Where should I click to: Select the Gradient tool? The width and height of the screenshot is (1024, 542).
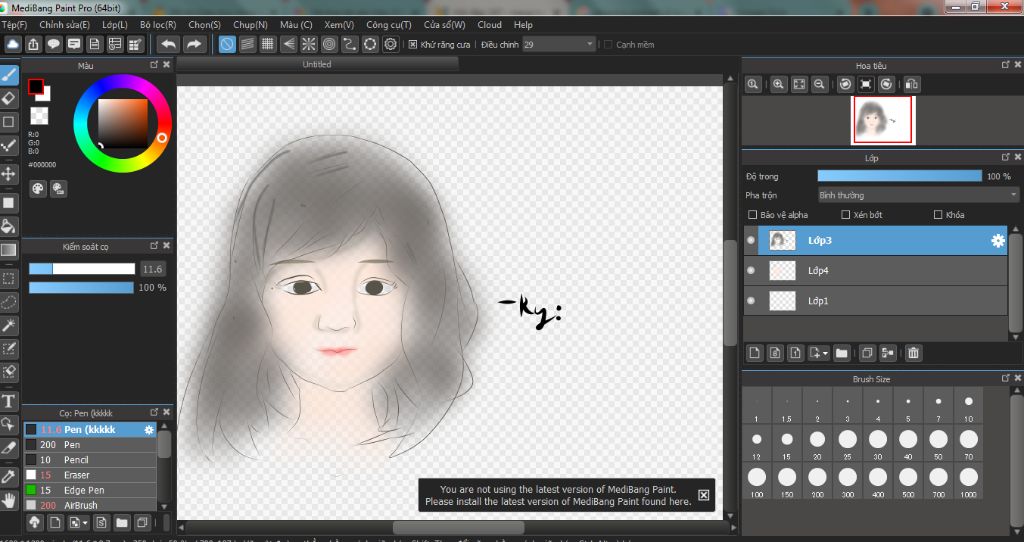pos(8,249)
